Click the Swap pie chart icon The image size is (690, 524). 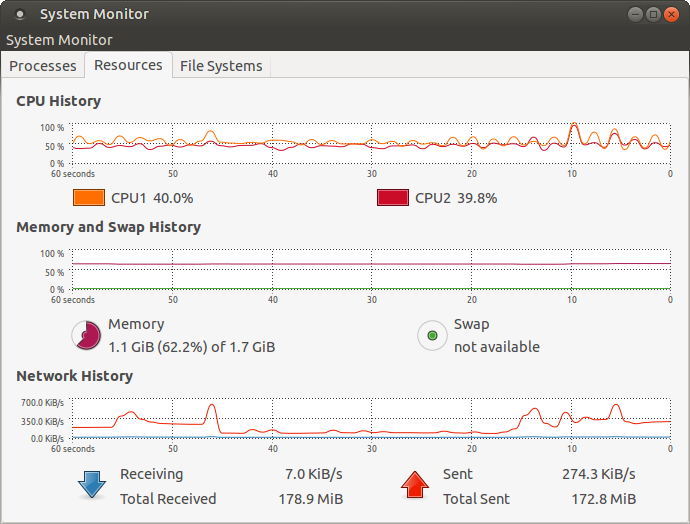[x=432, y=336]
